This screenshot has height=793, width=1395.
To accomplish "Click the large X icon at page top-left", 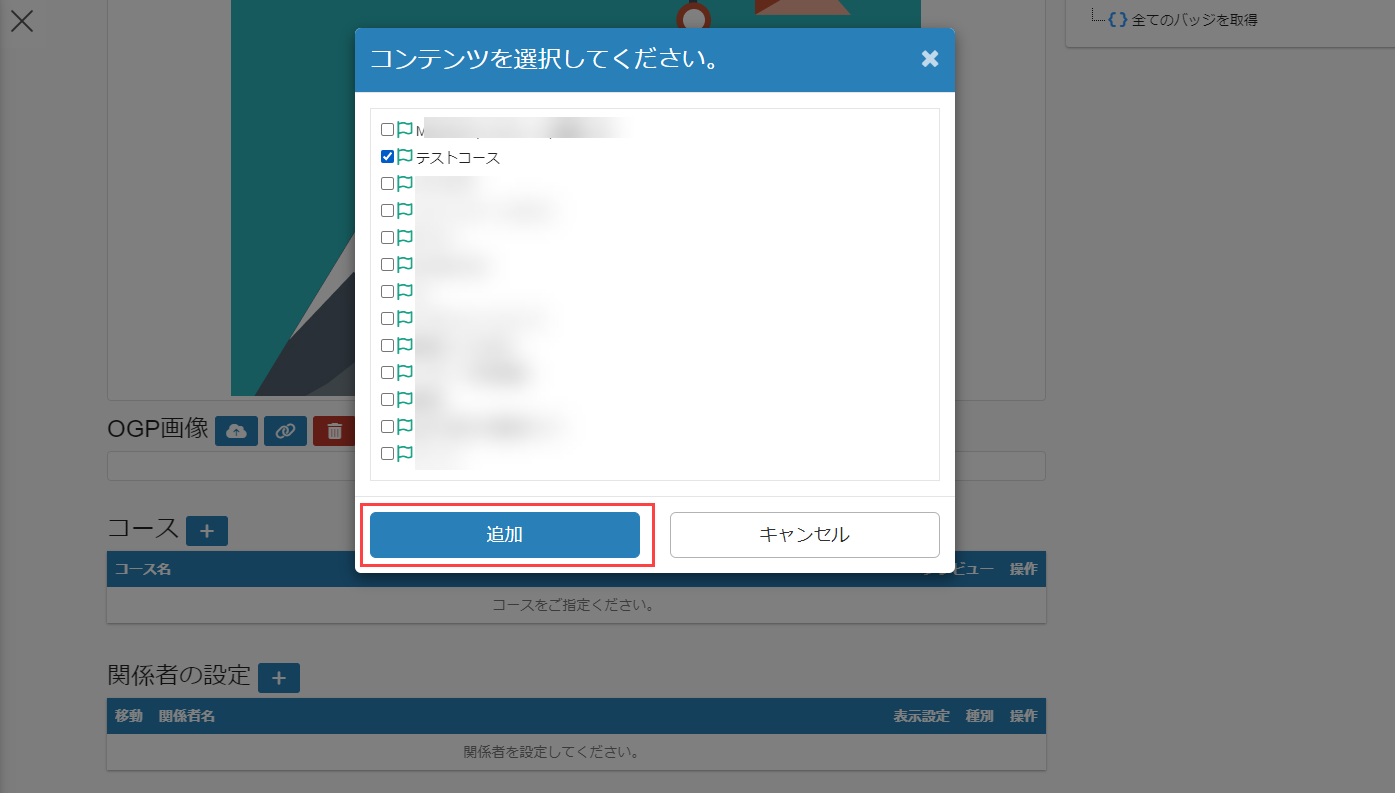I will point(21,21).
